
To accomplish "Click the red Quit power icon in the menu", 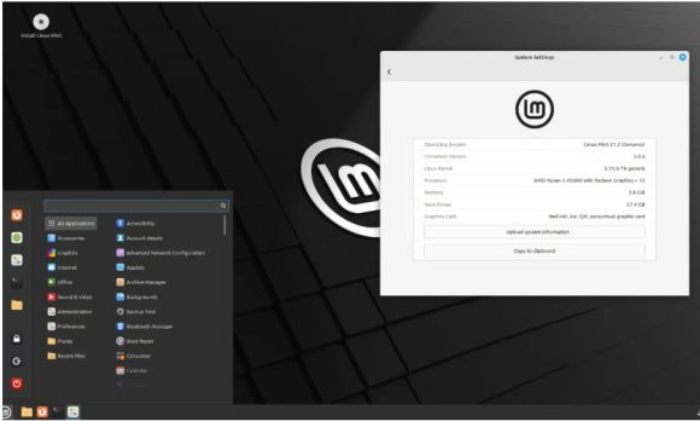I will pyautogui.click(x=17, y=383).
